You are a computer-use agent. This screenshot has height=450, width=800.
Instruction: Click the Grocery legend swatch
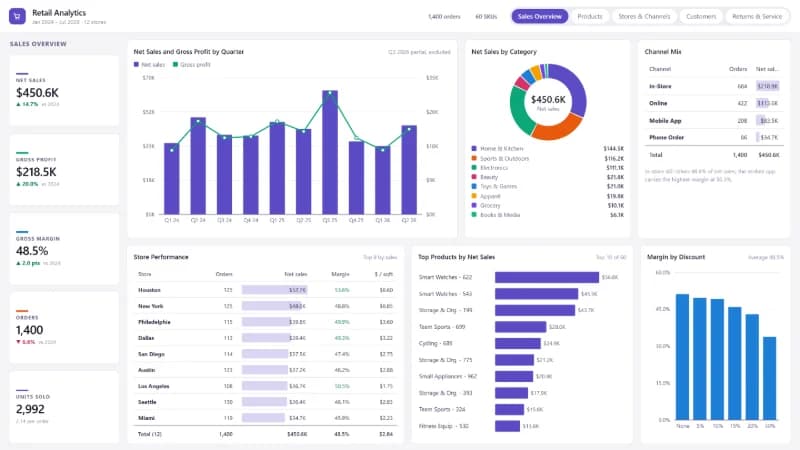[x=474, y=205]
